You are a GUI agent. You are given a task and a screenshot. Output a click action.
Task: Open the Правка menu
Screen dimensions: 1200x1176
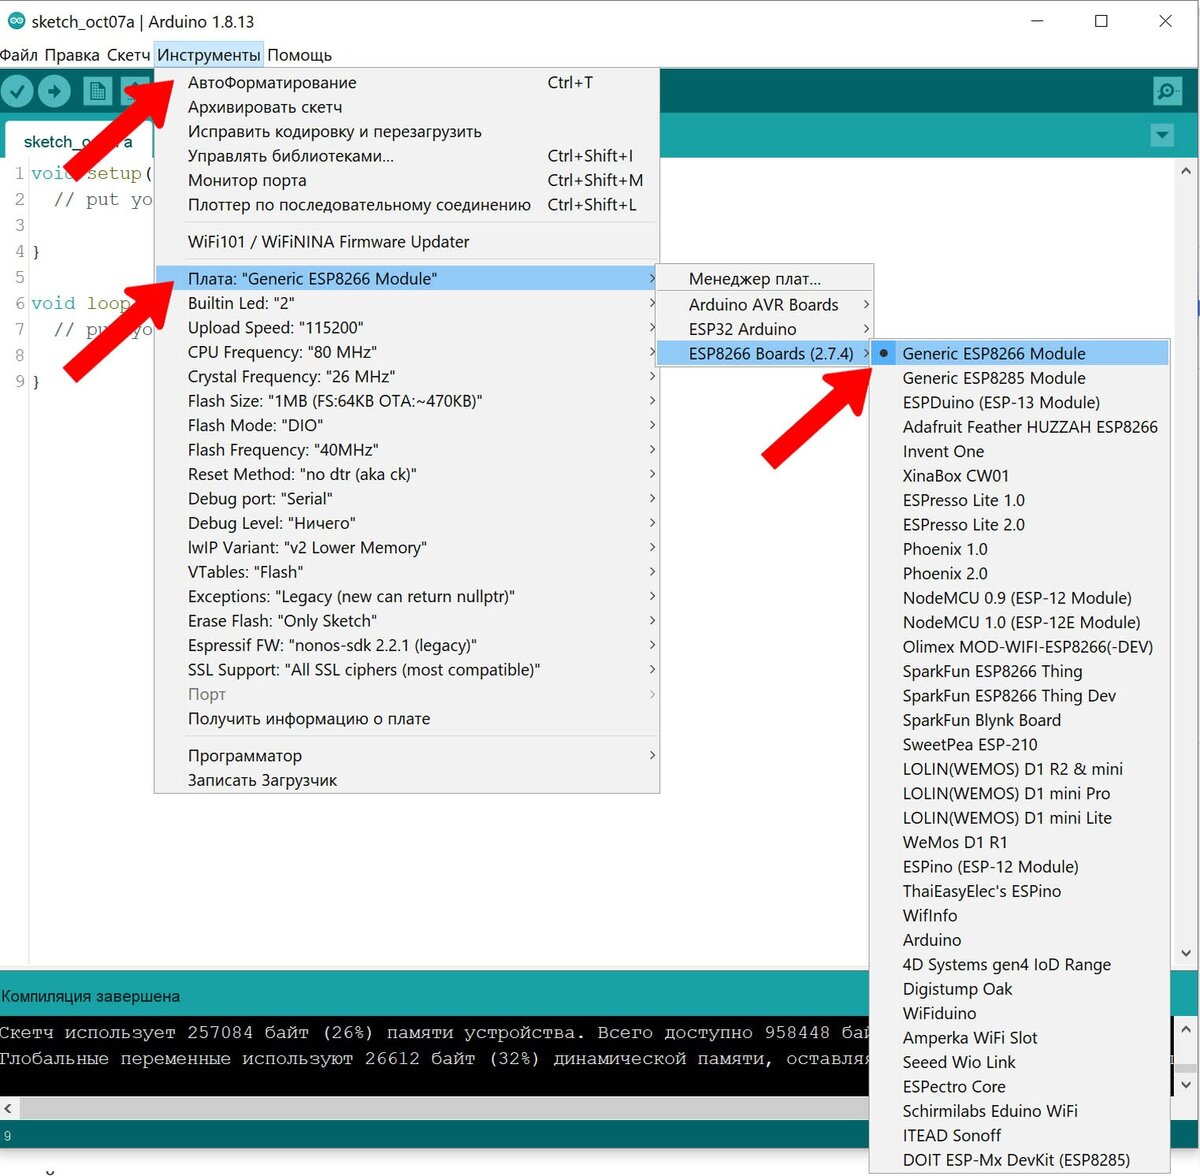(x=72, y=55)
